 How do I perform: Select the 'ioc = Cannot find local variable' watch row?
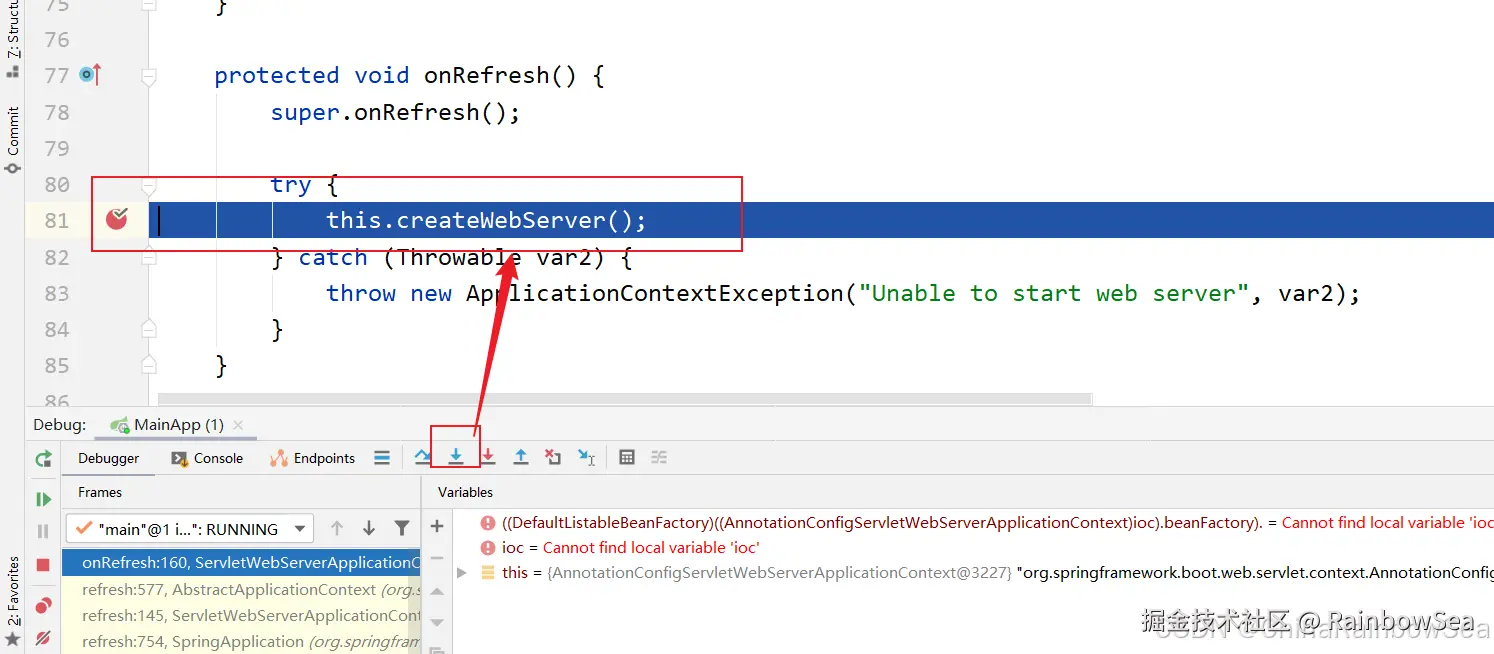point(973,548)
